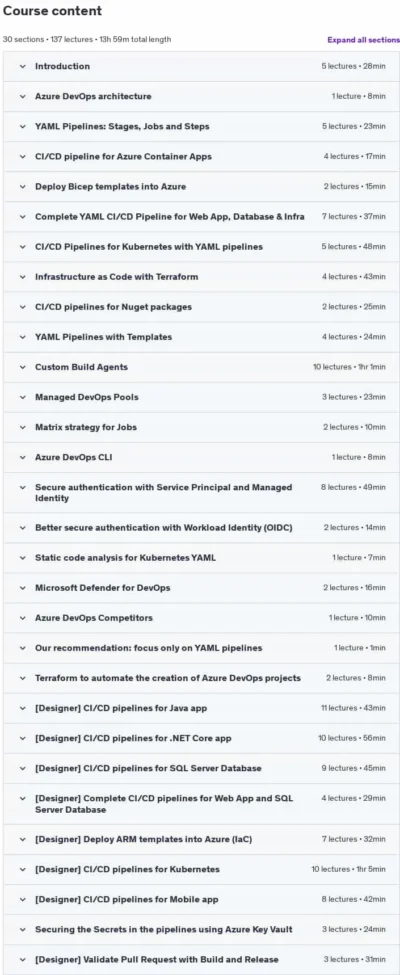Open CI/CD pipelines for Nuget packages section

pyautogui.click(x=113, y=307)
